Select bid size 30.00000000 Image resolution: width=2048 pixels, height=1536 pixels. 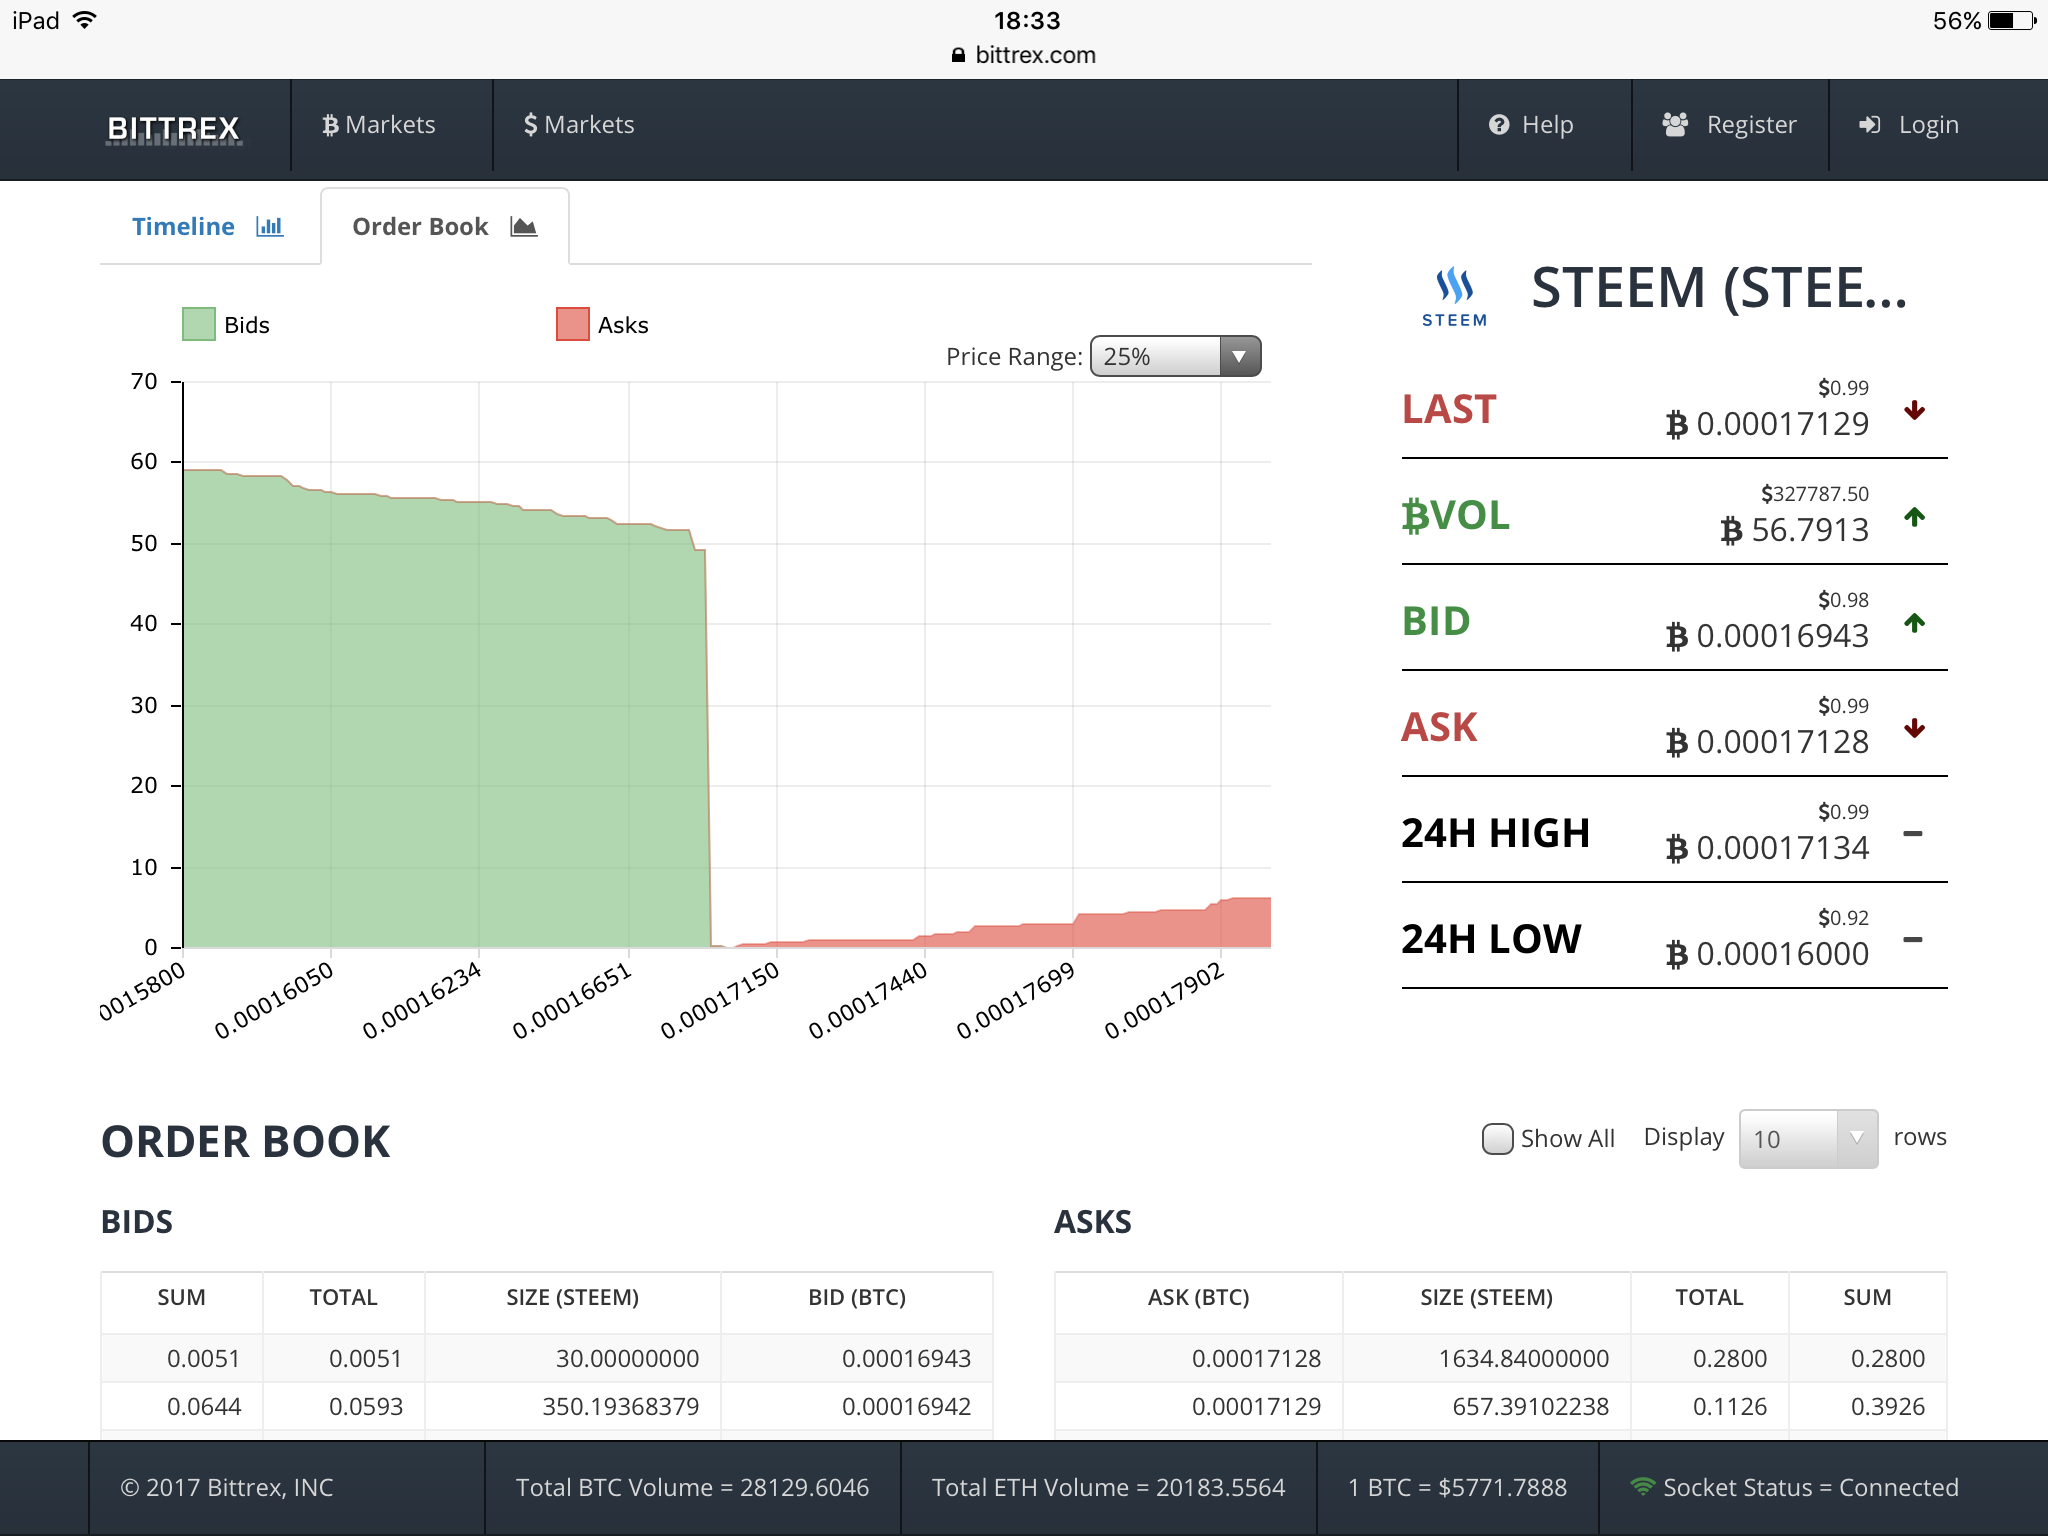pos(627,1358)
